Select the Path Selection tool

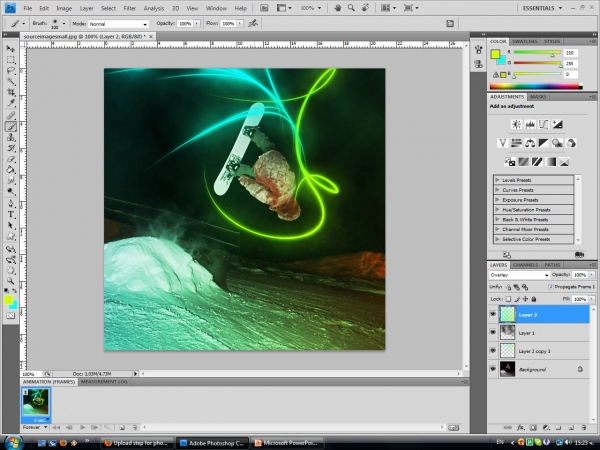coord(10,225)
